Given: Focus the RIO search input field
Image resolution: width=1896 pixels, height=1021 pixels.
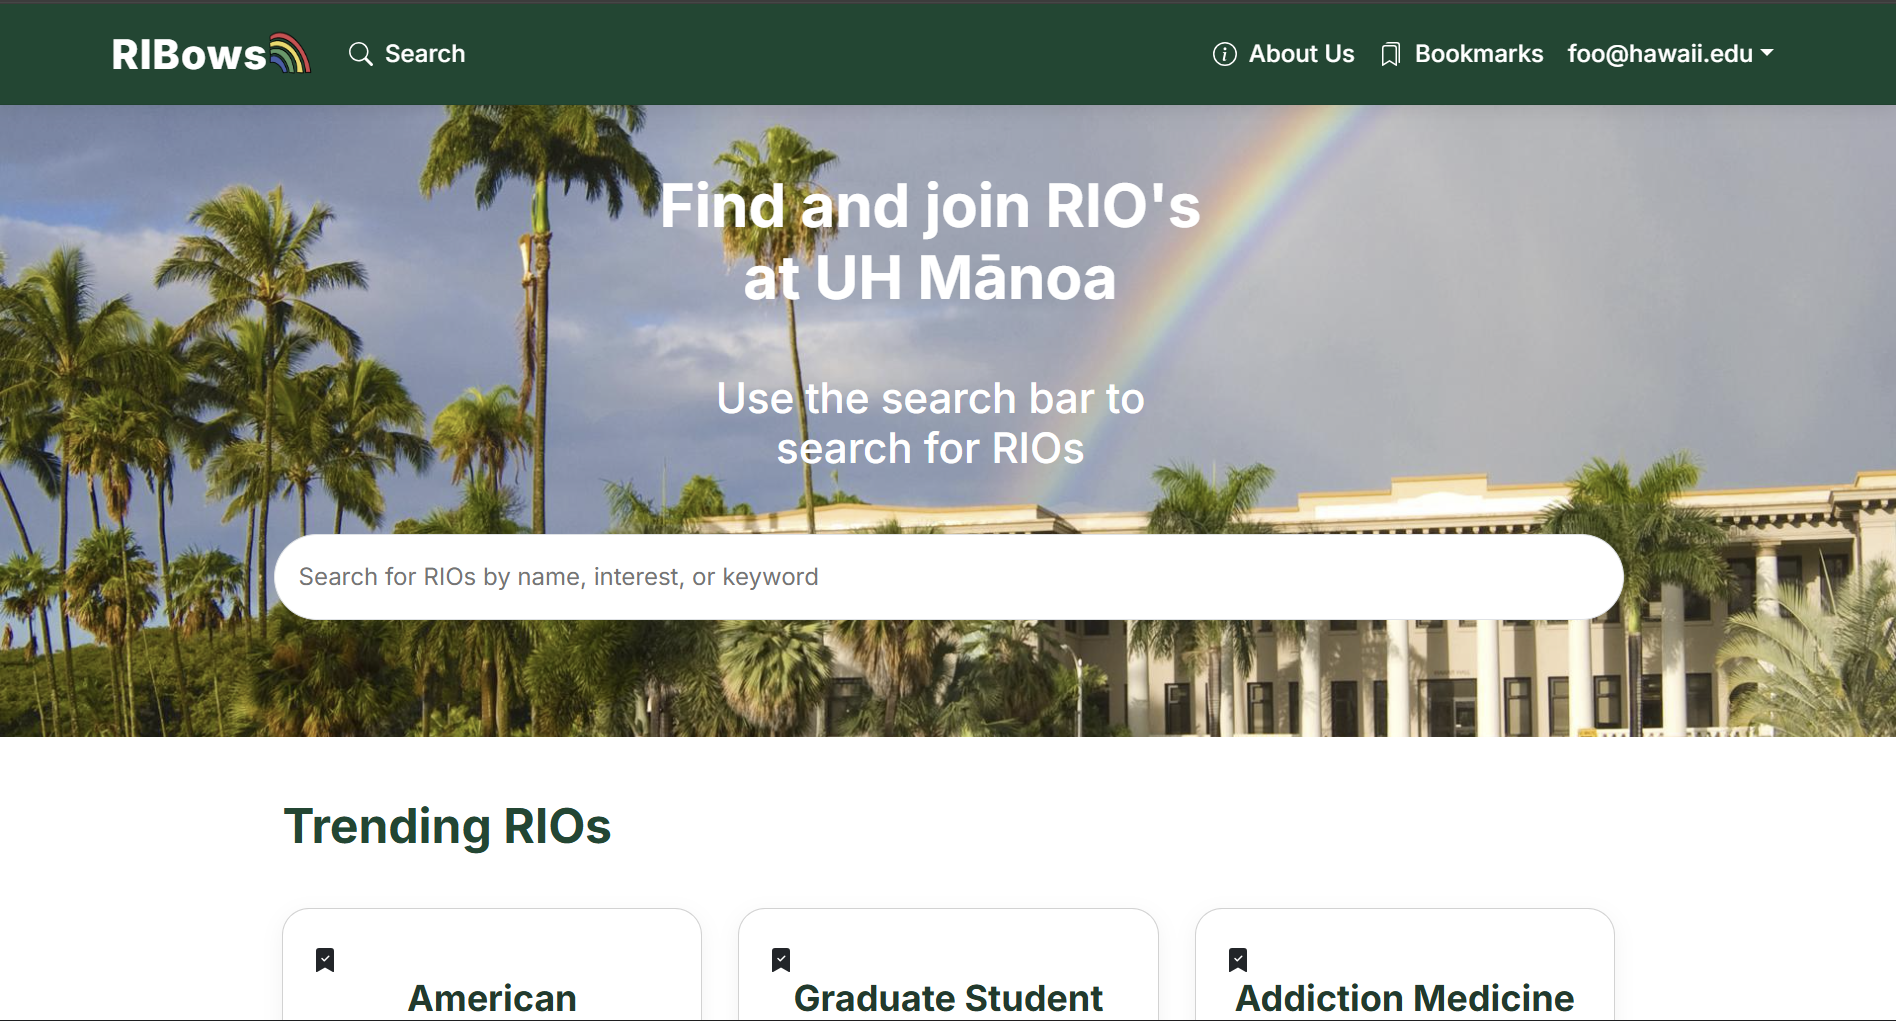Looking at the screenshot, I should point(948,577).
